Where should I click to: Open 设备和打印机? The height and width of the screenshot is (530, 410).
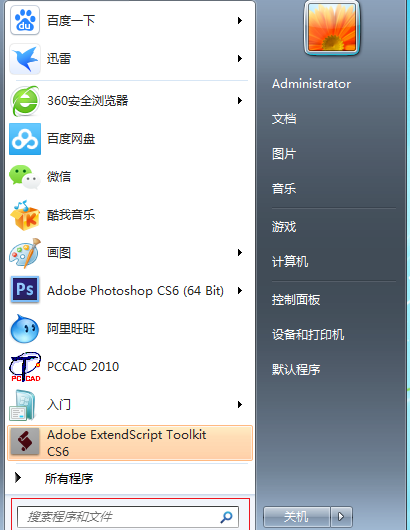[x=308, y=335]
